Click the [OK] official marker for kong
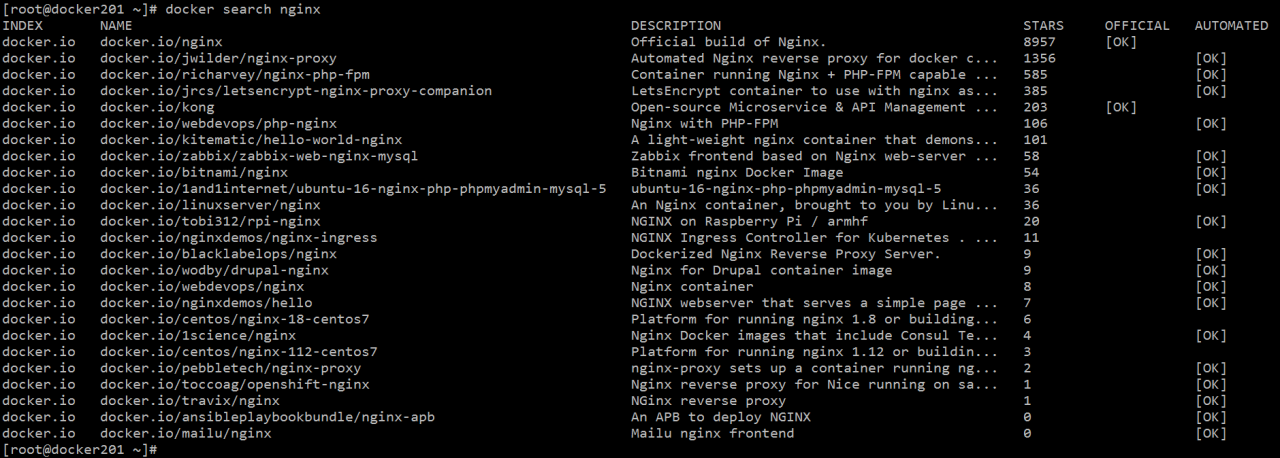The height and width of the screenshot is (458, 1280). (x=1121, y=107)
